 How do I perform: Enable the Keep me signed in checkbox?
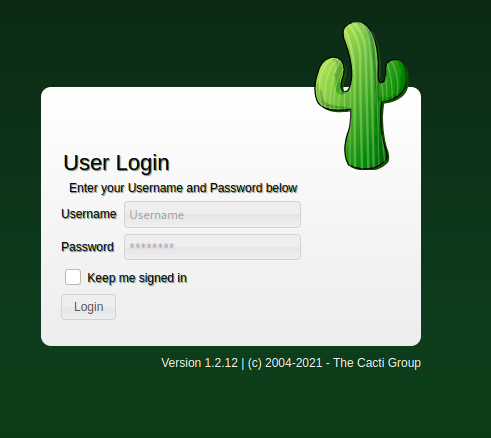pyautogui.click(x=73, y=277)
